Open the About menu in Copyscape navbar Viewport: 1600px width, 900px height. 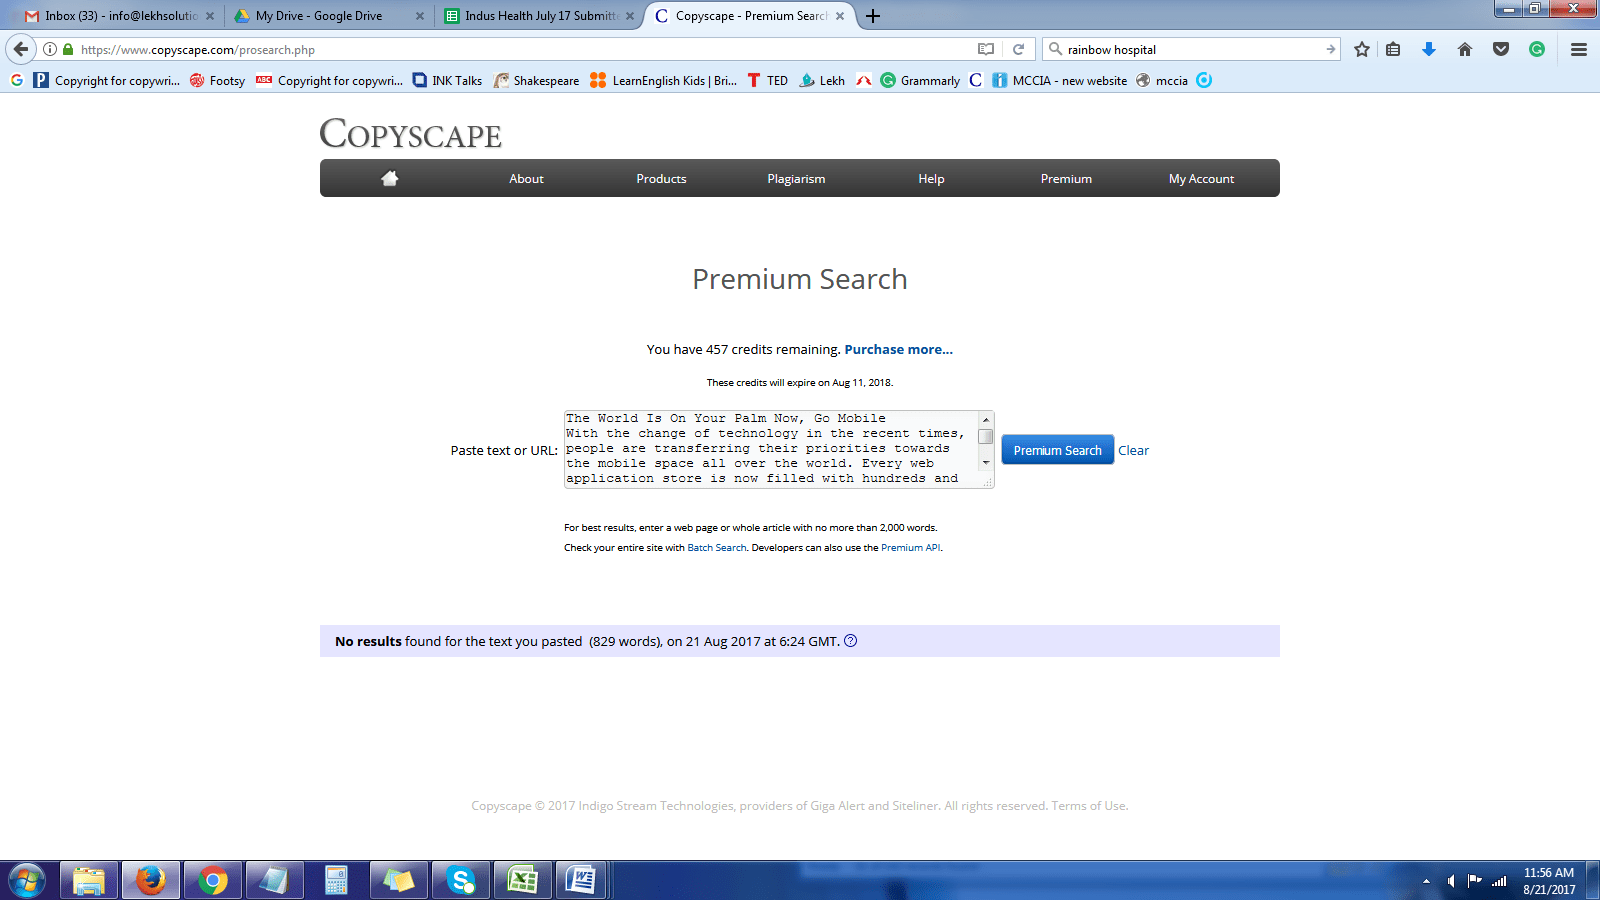click(x=526, y=179)
